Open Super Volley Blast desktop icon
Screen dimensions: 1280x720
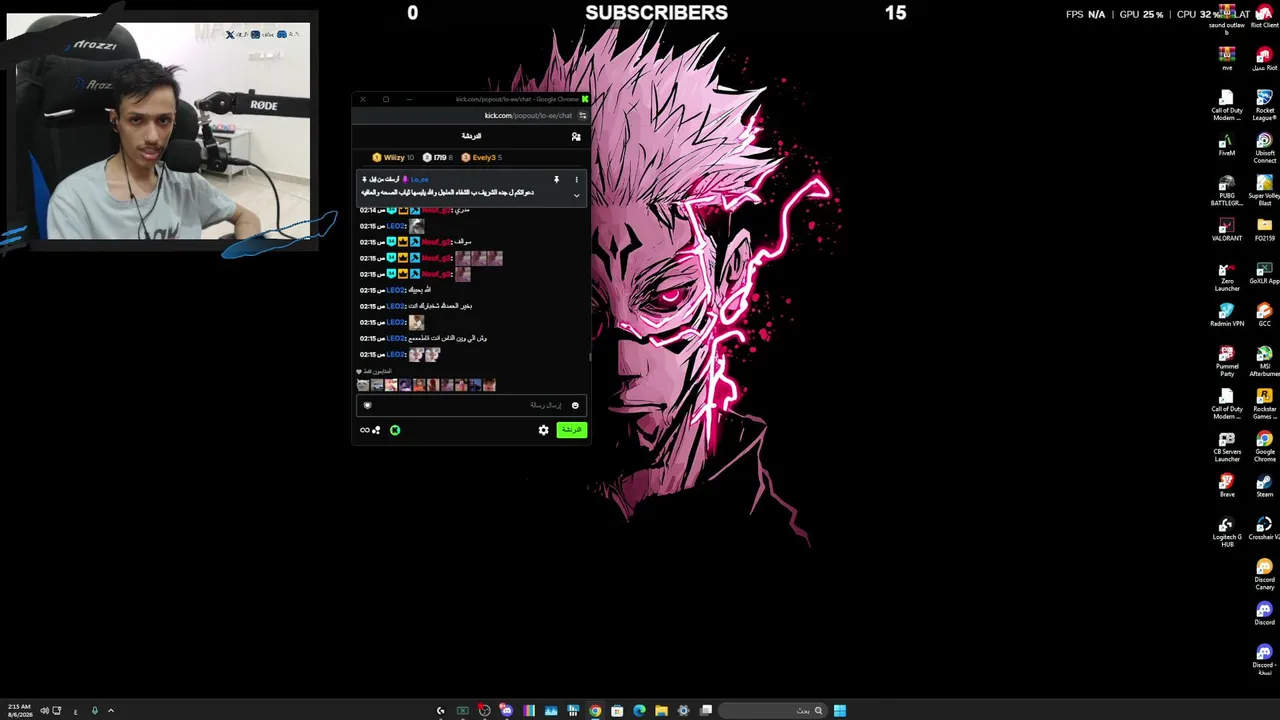[1264, 190]
